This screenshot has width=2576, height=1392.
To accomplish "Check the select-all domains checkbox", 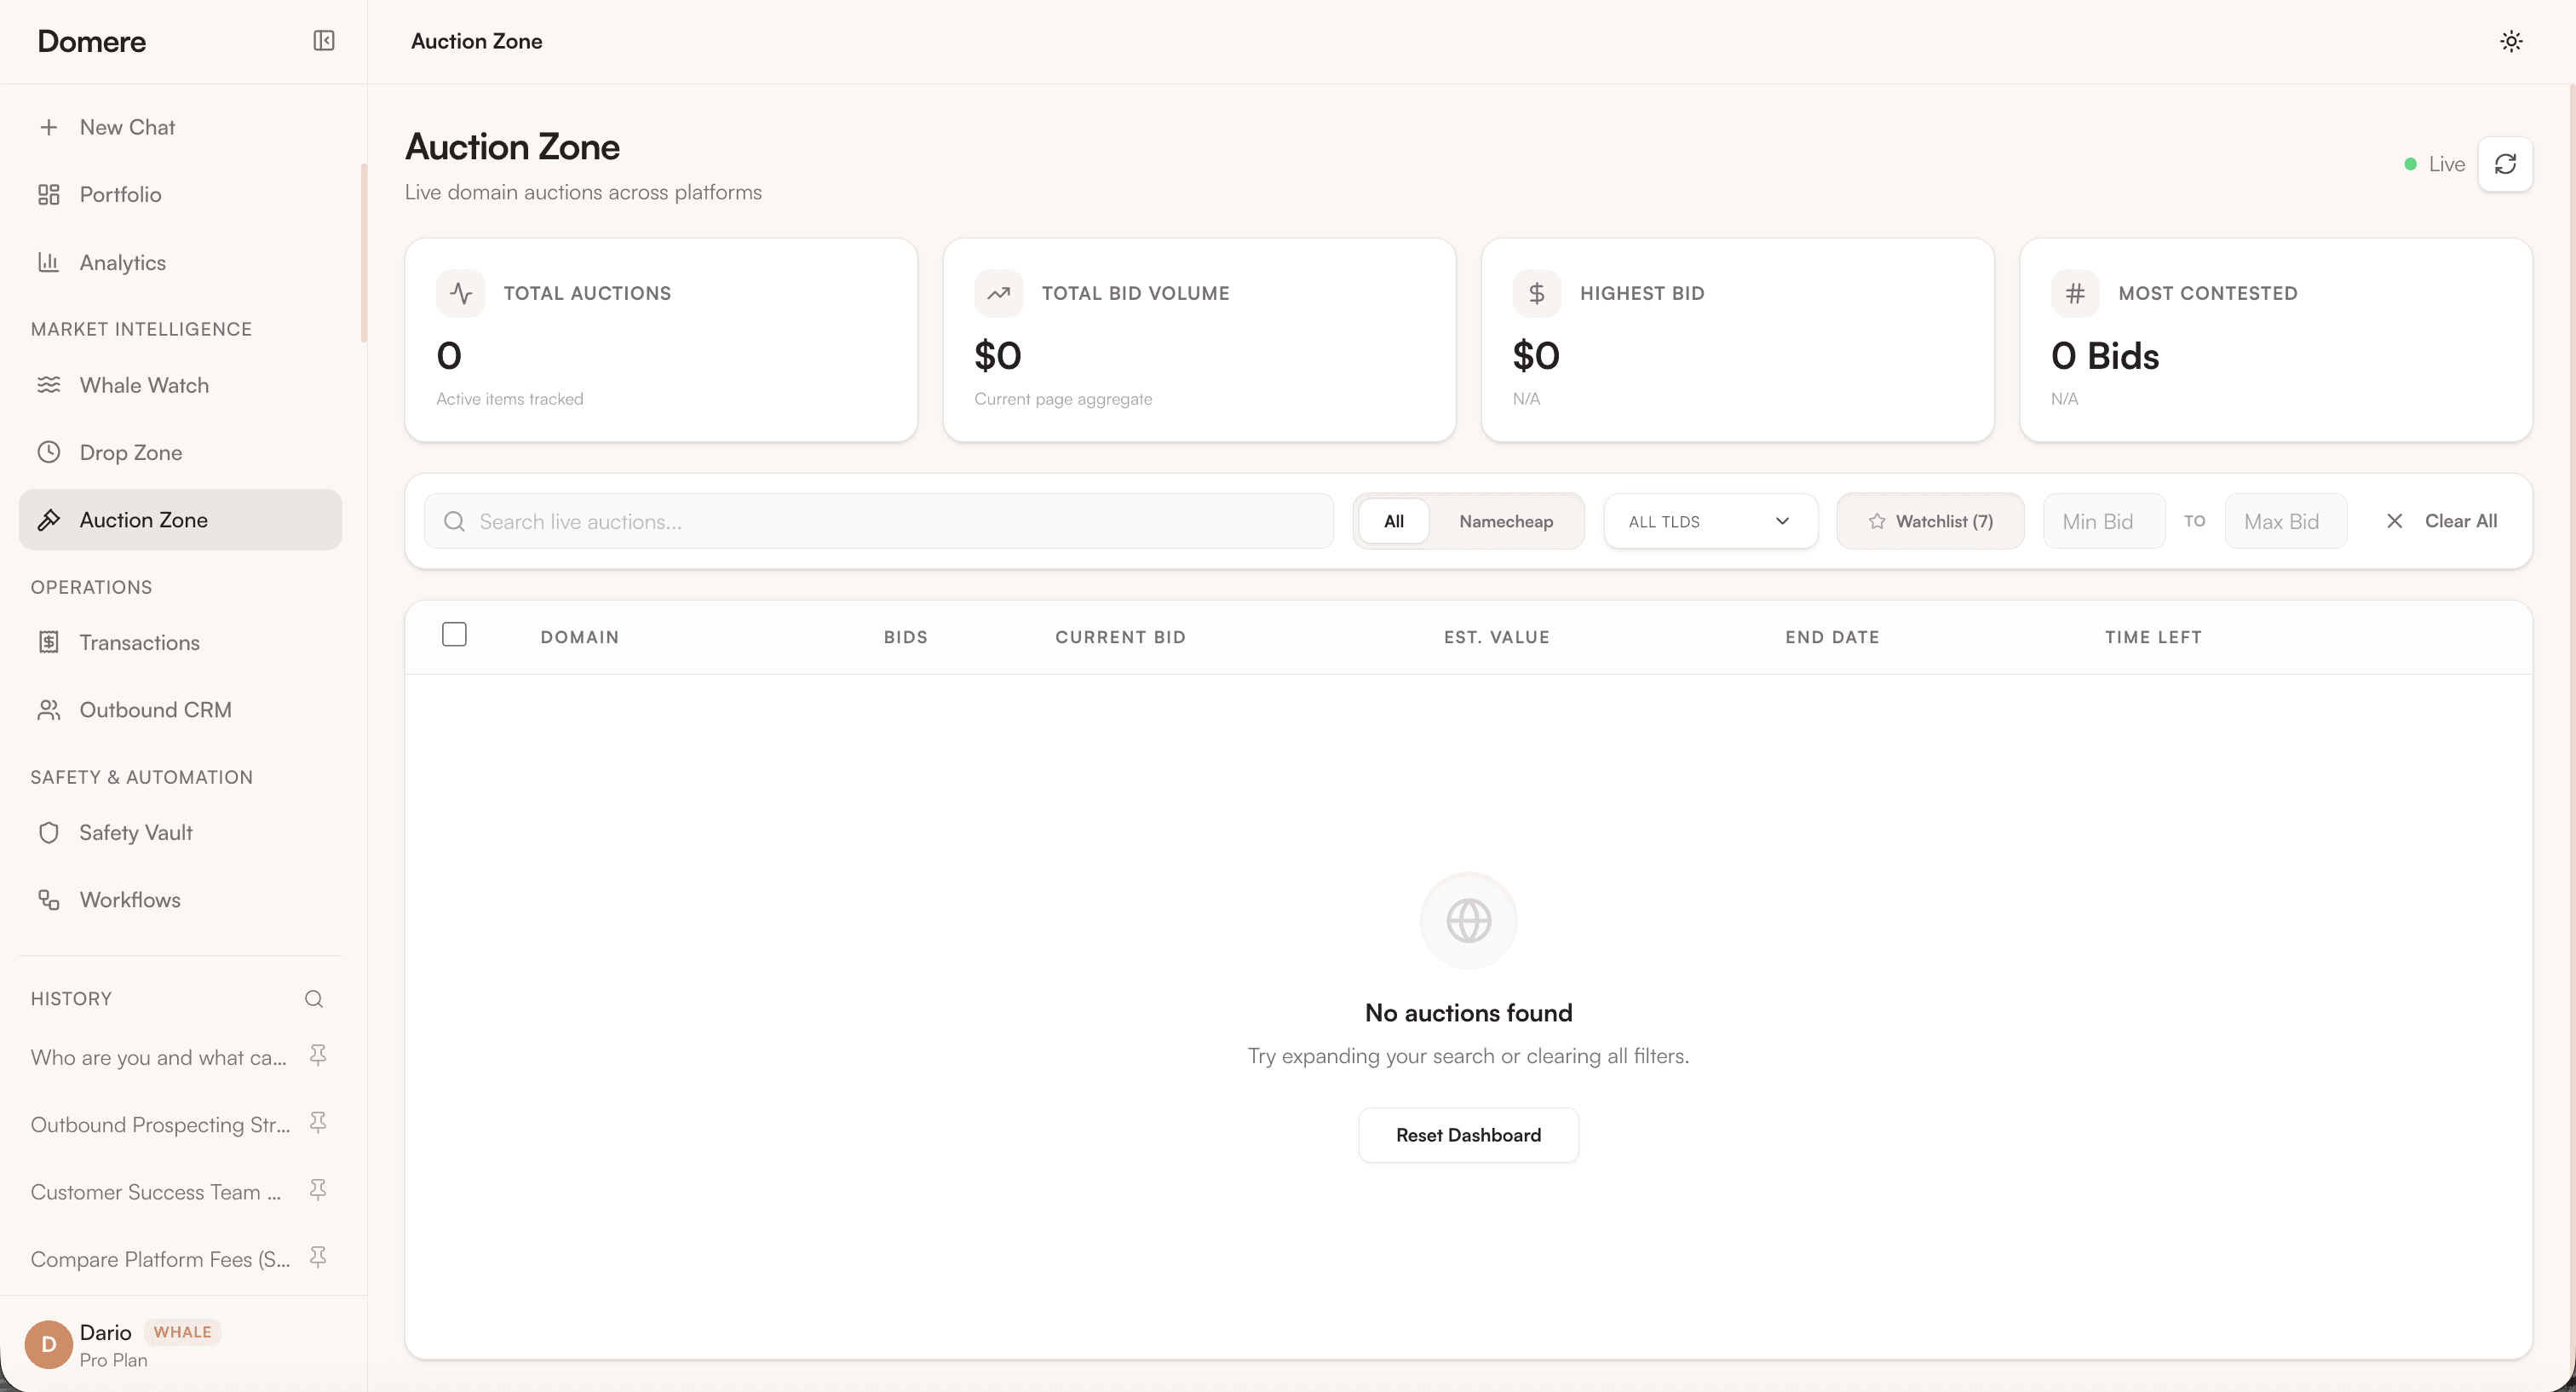I will coord(454,635).
